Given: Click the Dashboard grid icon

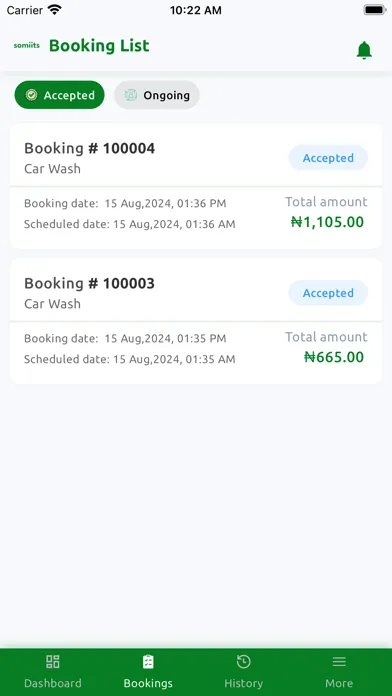Looking at the screenshot, I should point(53,662).
